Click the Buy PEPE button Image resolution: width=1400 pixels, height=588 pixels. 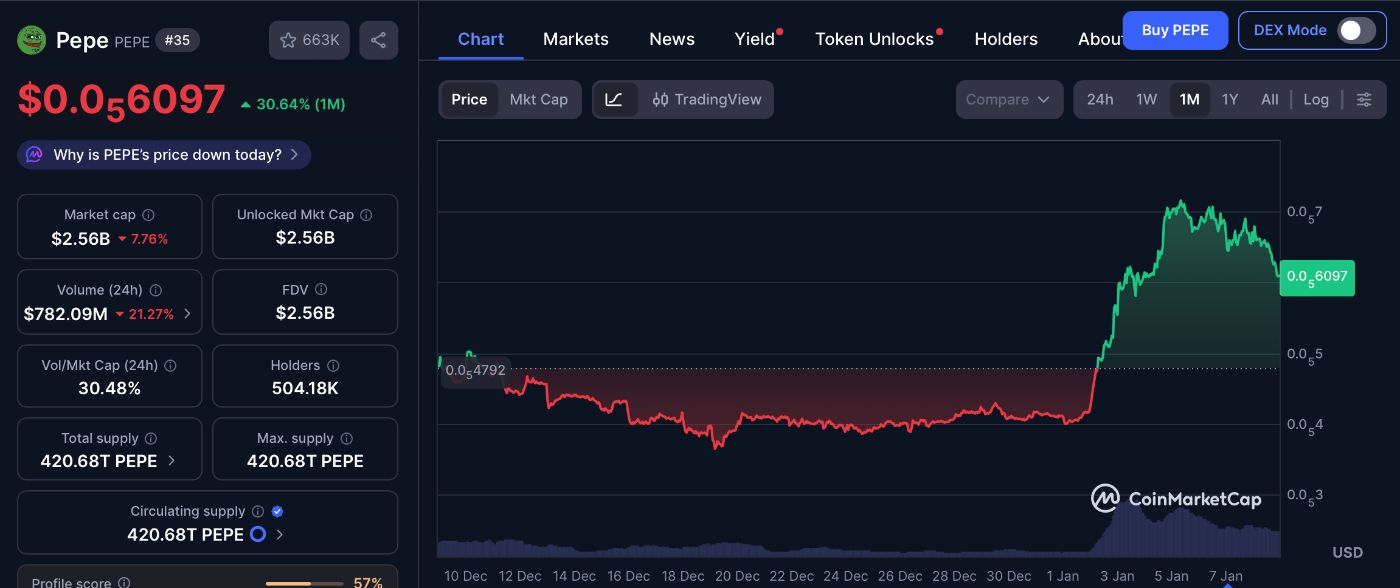click(1175, 30)
